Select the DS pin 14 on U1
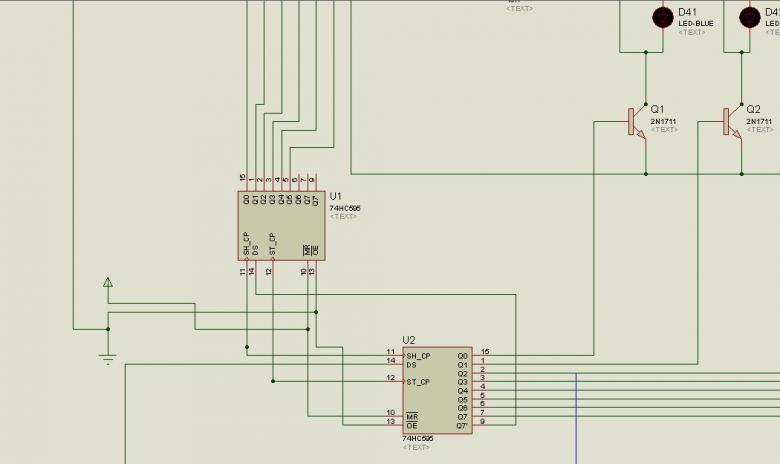This screenshot has height=464, width=780. click(254, 269)
